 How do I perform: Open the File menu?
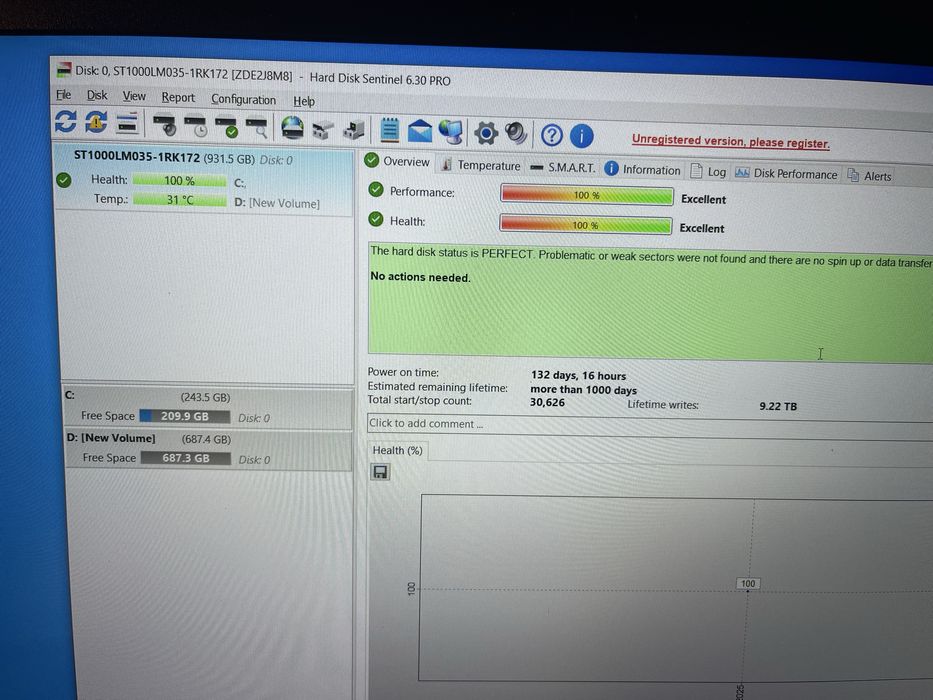pos(63,95)
